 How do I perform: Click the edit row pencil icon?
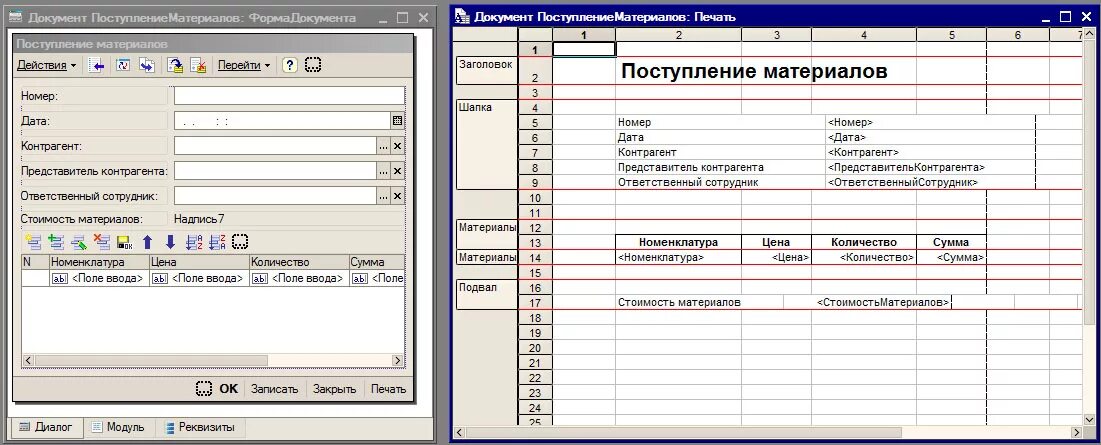(79, 242)
